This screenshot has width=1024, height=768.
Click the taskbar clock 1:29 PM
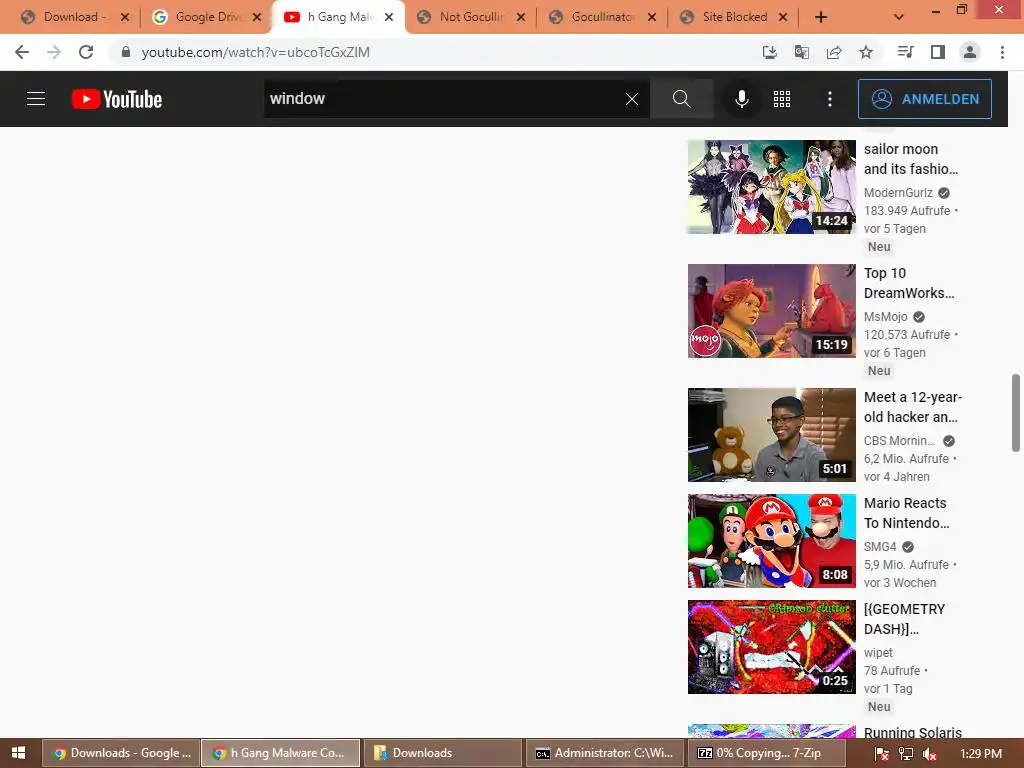(x=981, y=754)
